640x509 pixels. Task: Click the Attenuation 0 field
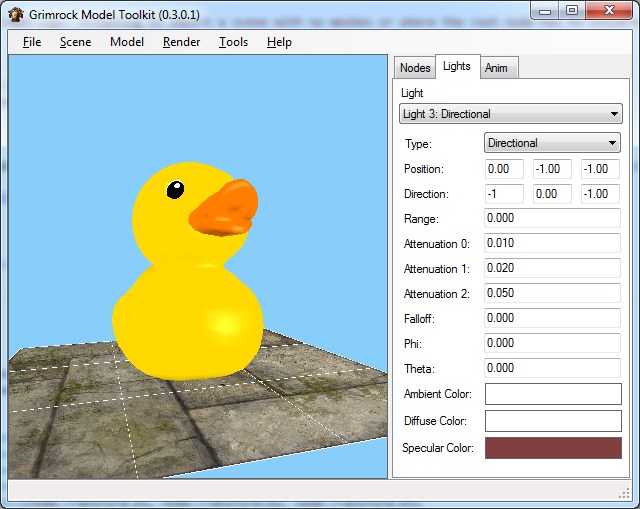pos(552,243)
